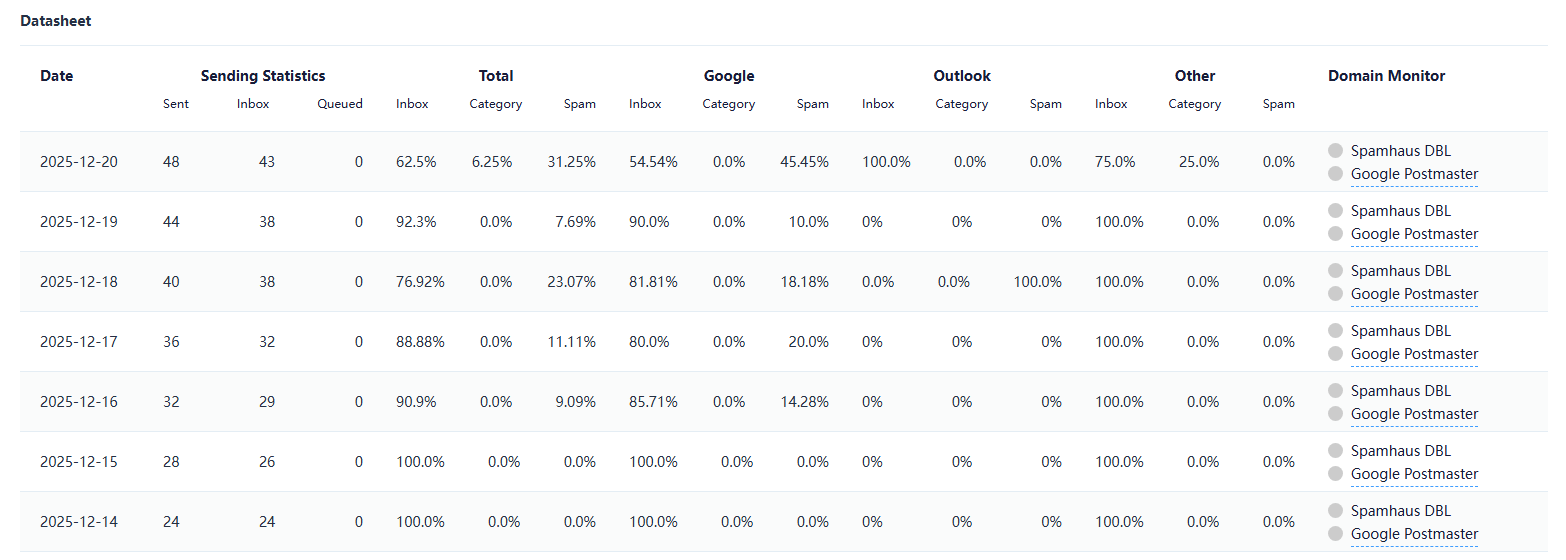Open the Google Postmaster link for 2025-12-20
The image size is (1566, 560).
coord(1414,174)
